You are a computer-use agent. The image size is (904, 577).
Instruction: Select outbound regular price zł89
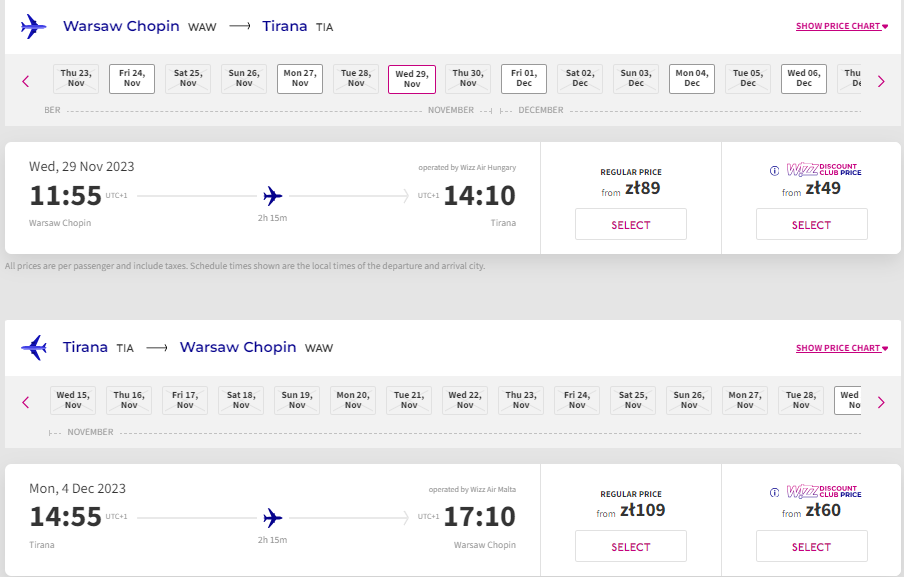tap(631, 224)
